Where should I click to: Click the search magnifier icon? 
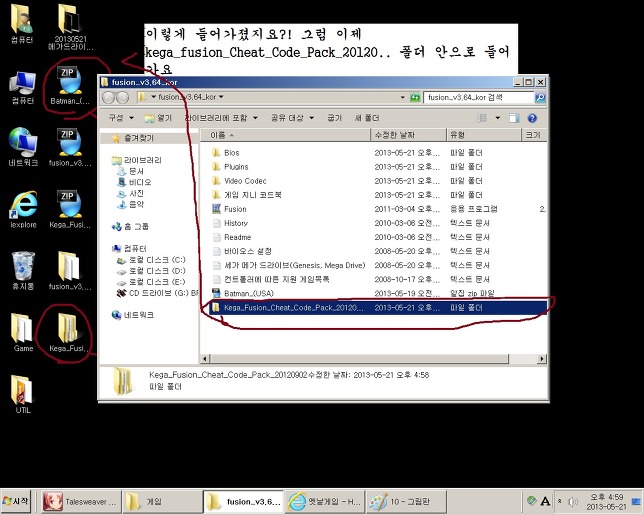pyautogui.click(x=540, y=97)
